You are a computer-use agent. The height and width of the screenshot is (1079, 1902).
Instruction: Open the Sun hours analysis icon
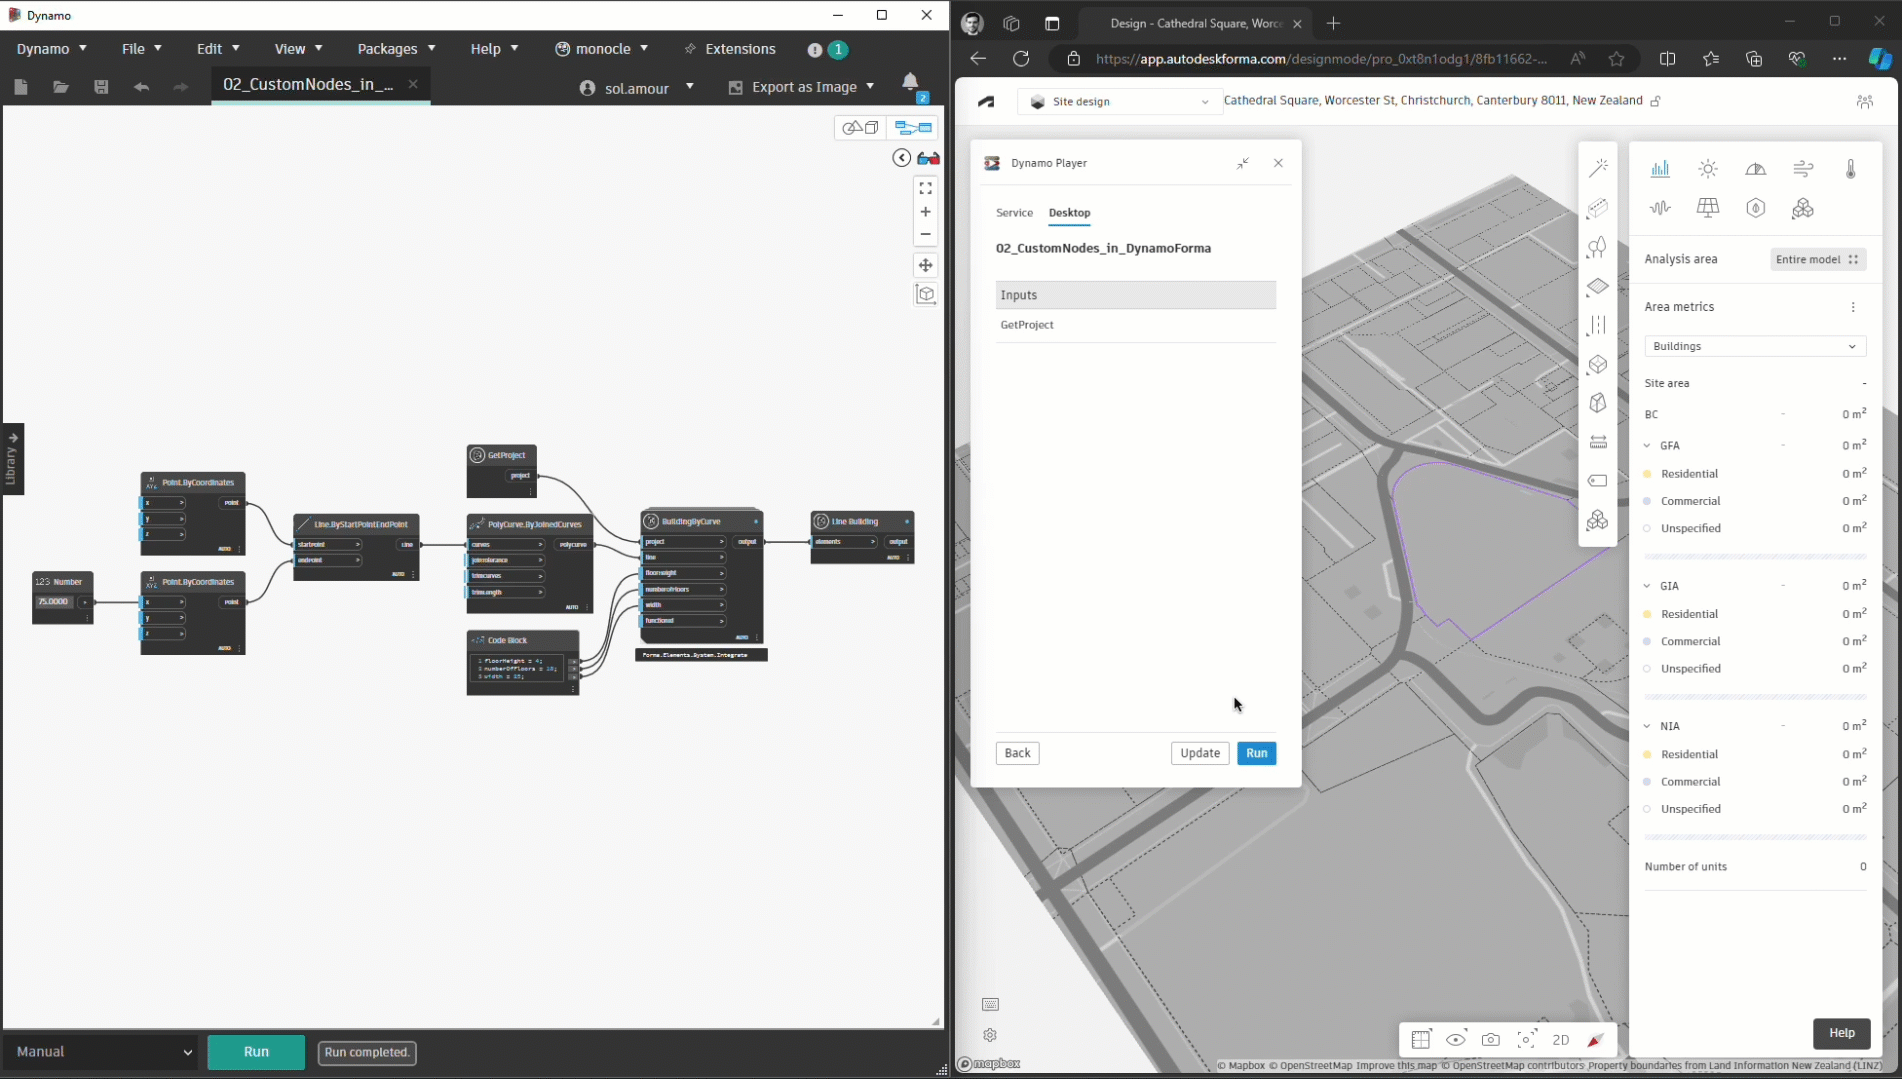(1708, 169)
